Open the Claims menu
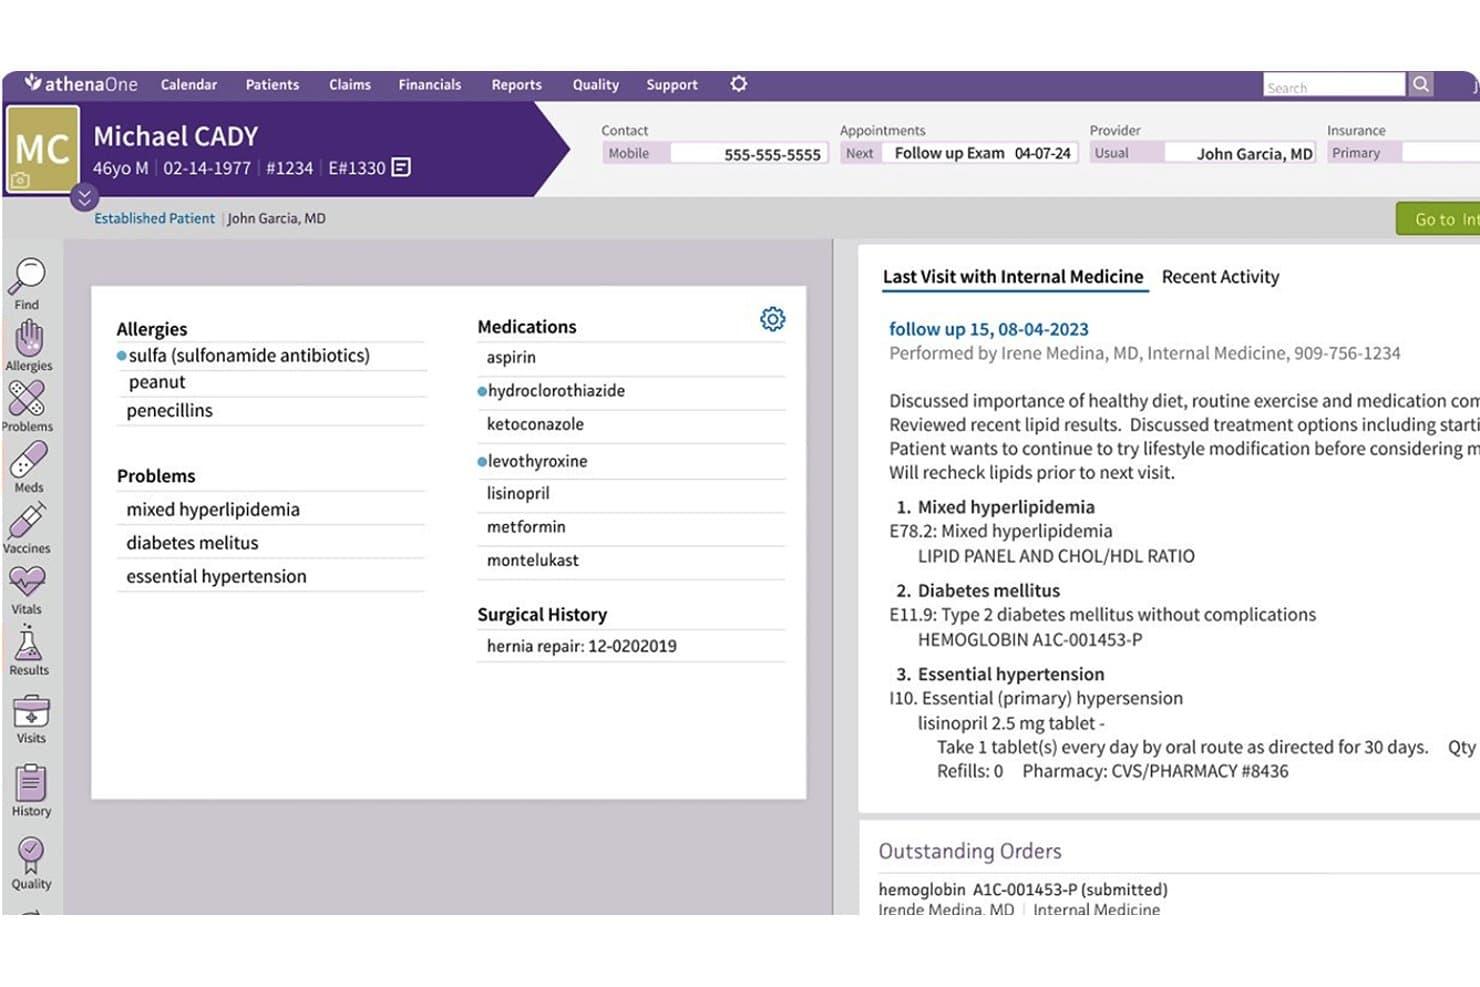Image resolution: width=1480 pixels, height=987 pixels. [350, 85]
